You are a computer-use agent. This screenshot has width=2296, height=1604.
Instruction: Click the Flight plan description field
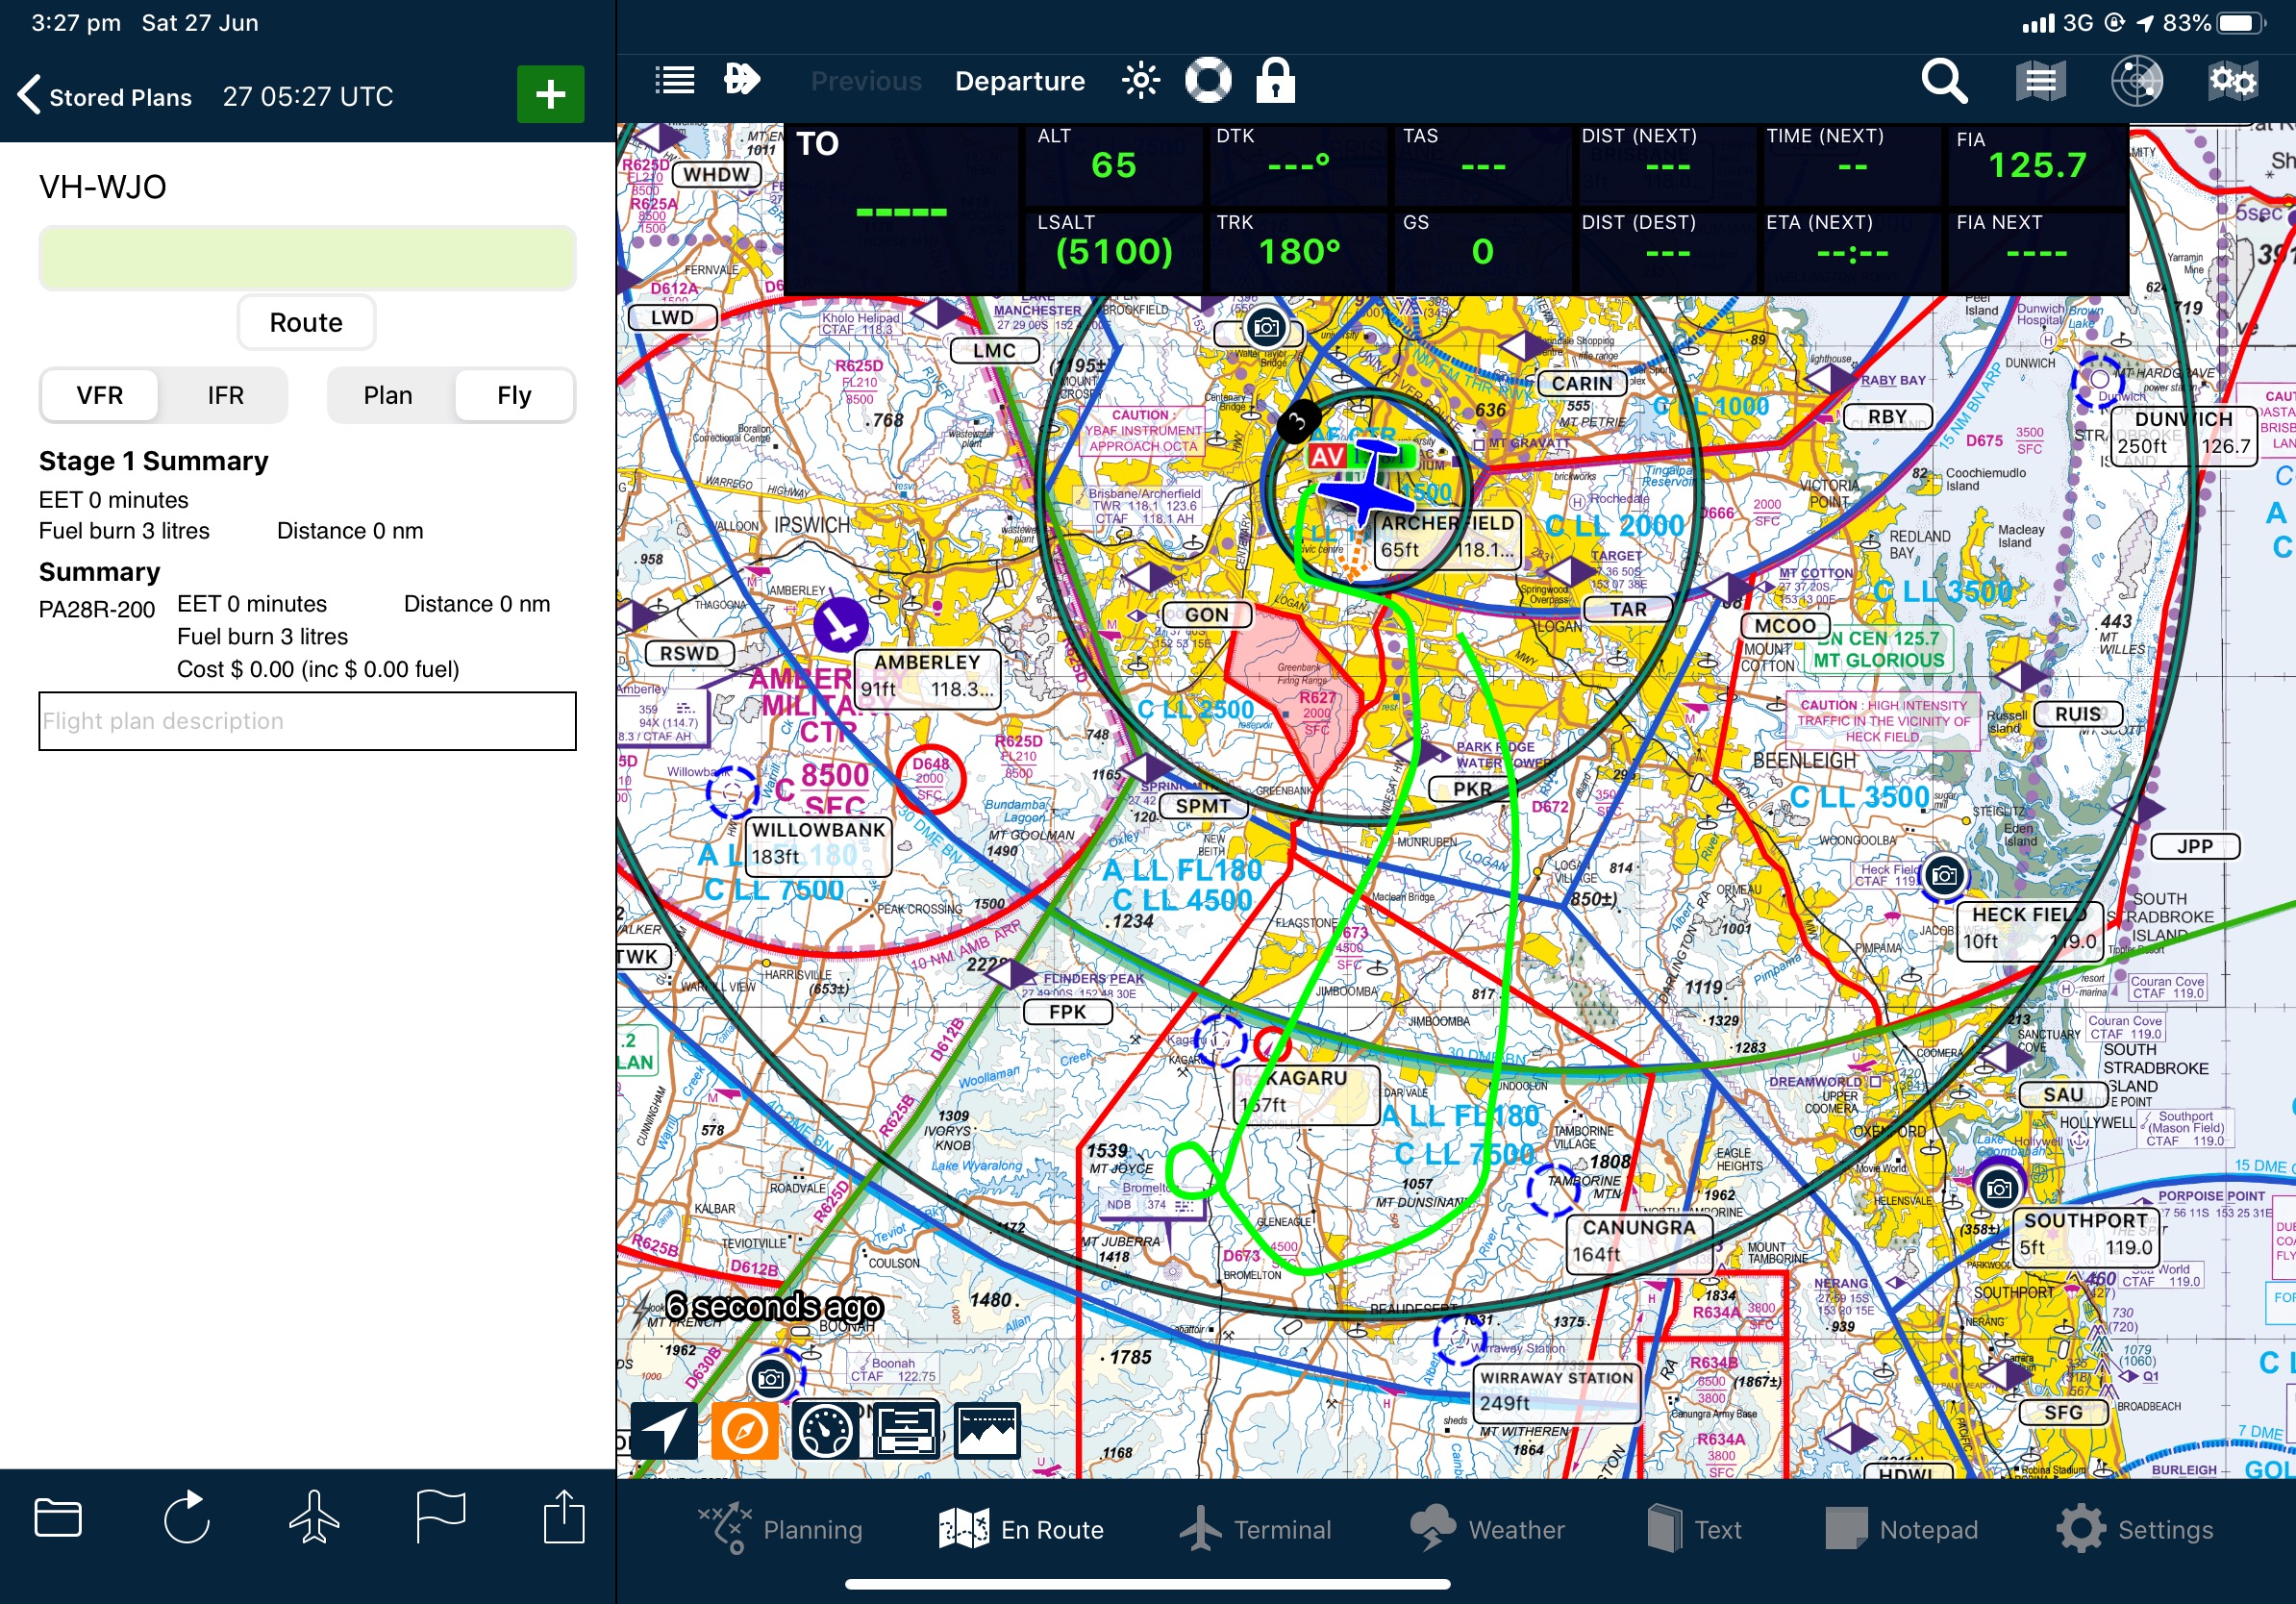[x=307, y=721]
